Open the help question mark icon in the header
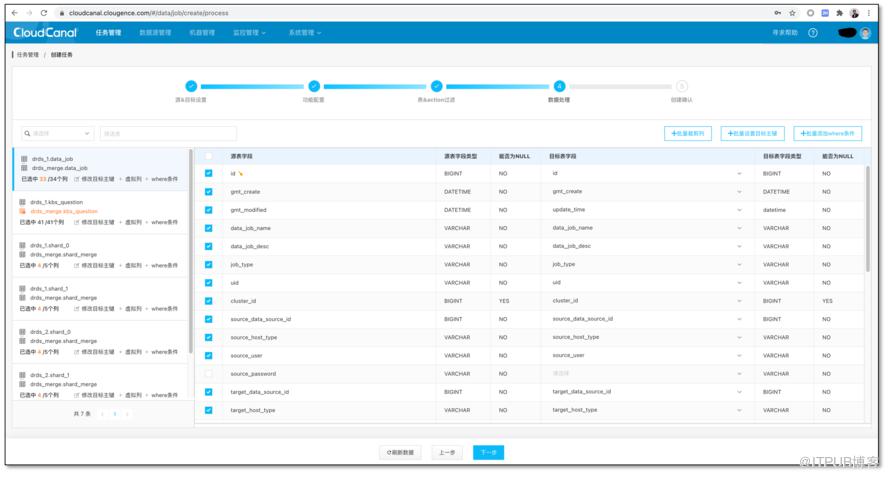 pyautogui.click(x=813, y=33)
